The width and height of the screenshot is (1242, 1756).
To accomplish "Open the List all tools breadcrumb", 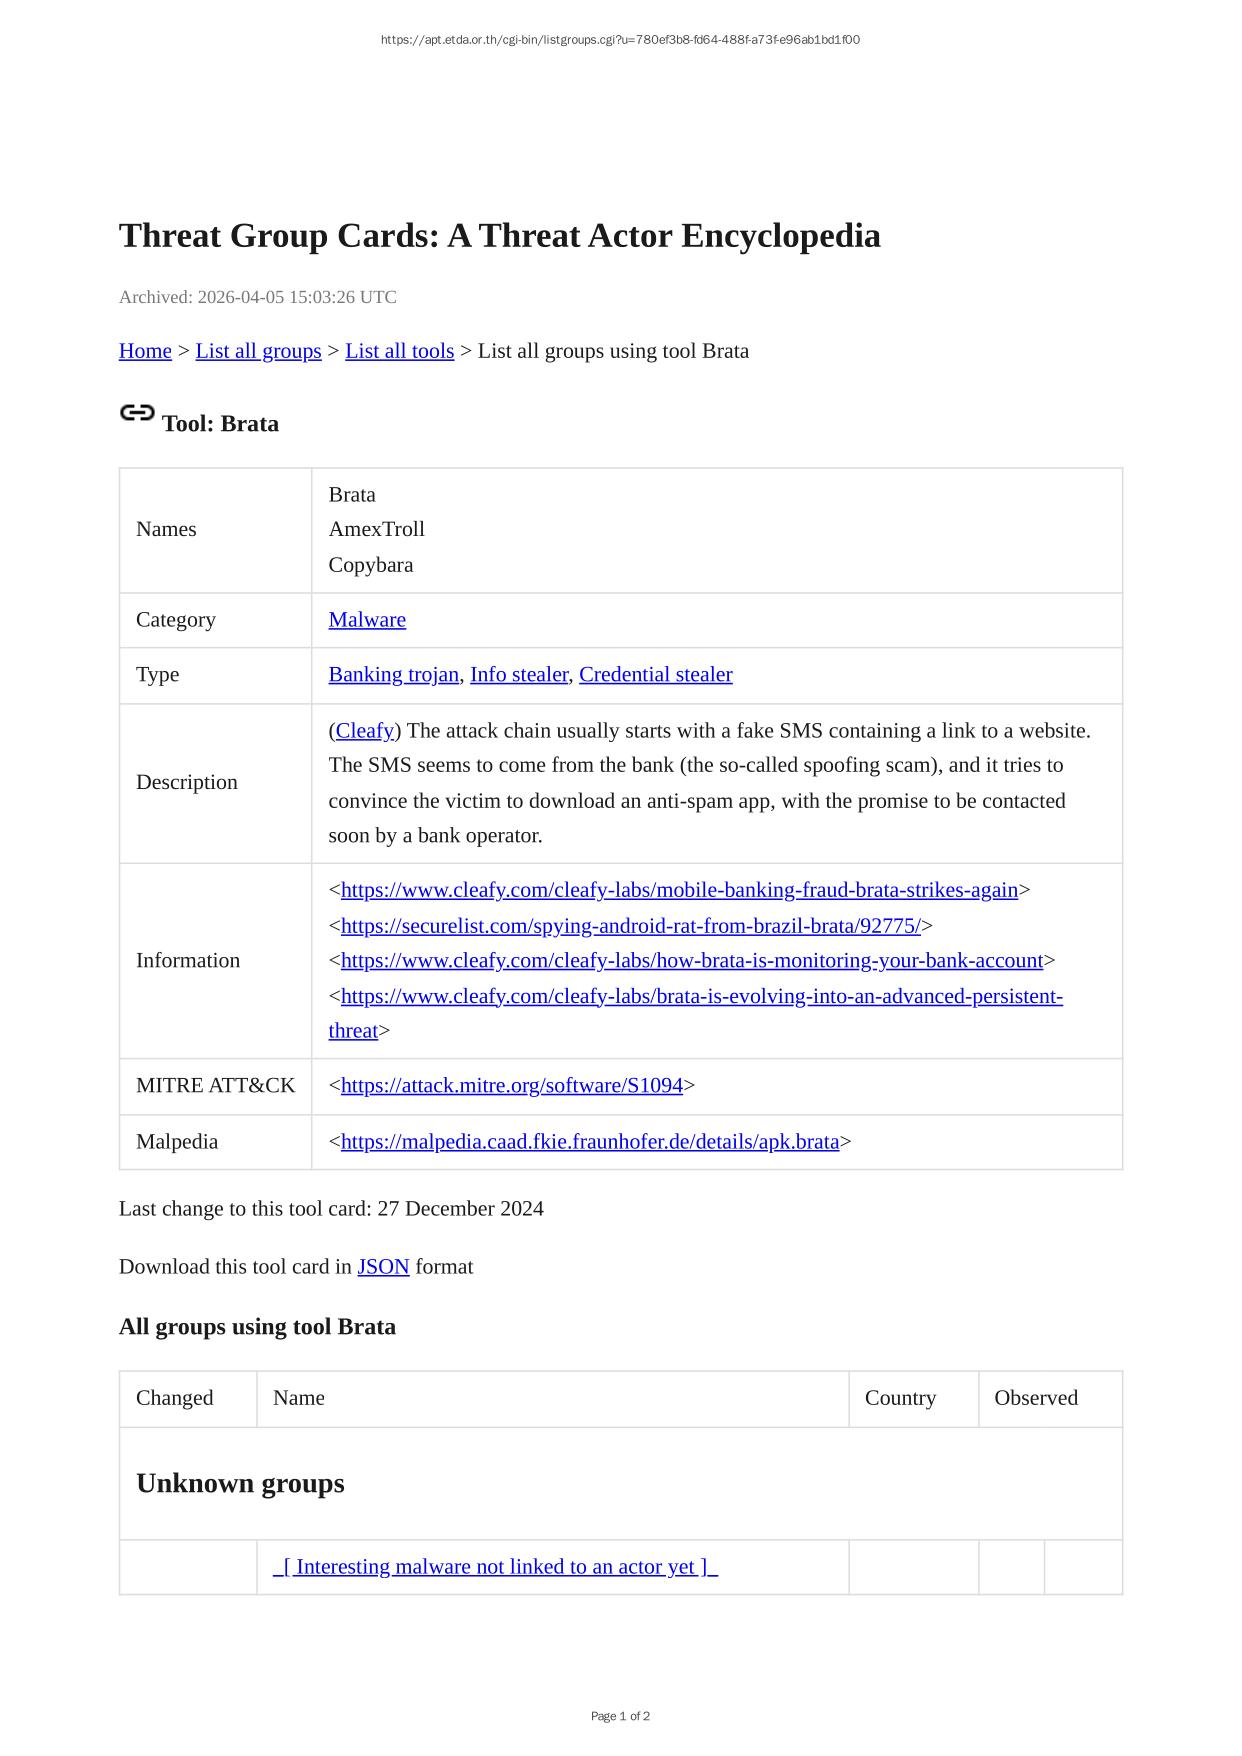I will (x=399, y=351).
